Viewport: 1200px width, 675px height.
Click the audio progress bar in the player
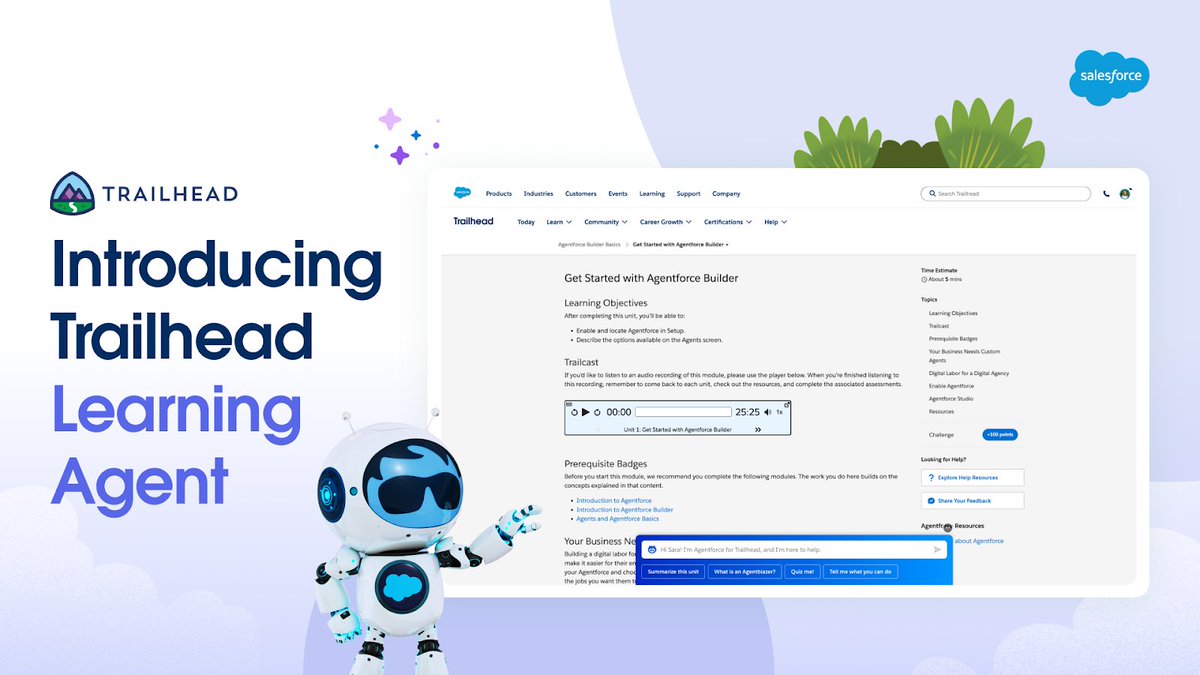point(683,412)
